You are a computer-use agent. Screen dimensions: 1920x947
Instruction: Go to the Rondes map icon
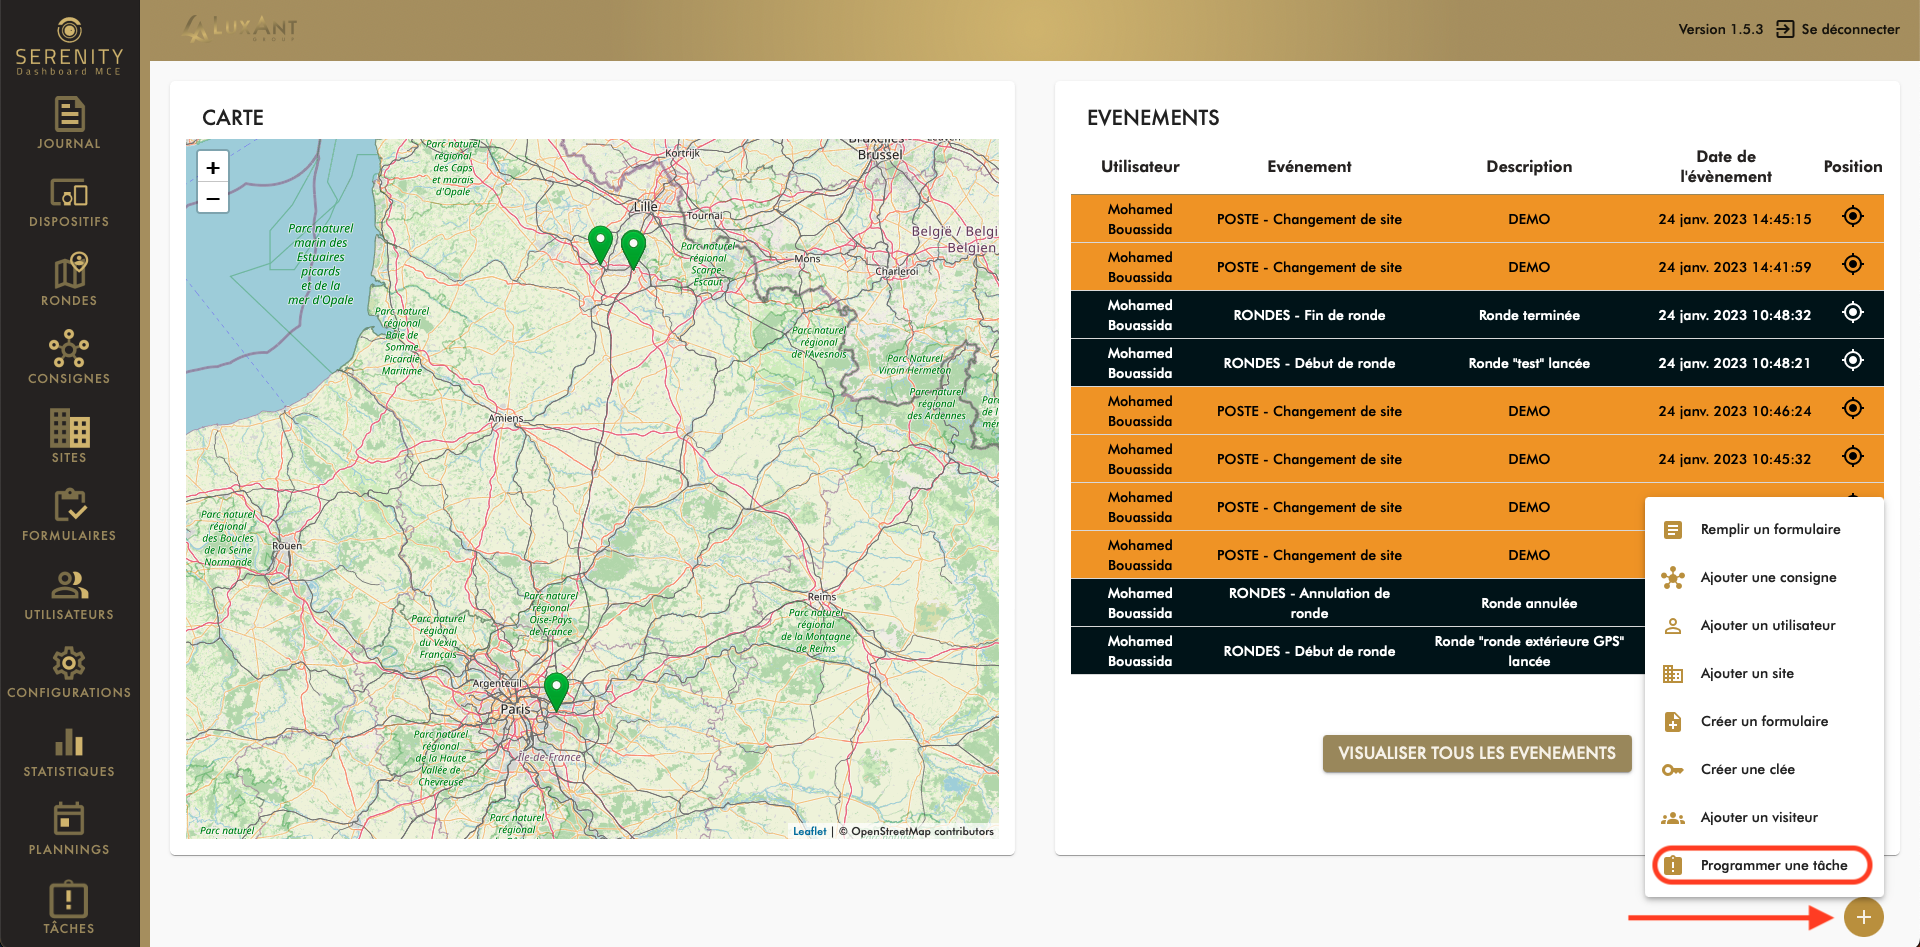69,280
